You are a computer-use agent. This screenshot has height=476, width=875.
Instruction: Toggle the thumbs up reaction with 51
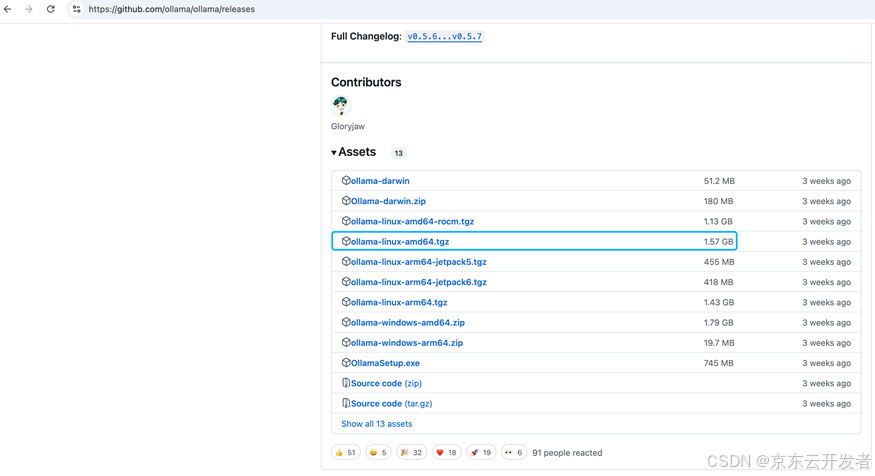pyautogui.click(x=345, y=453)
